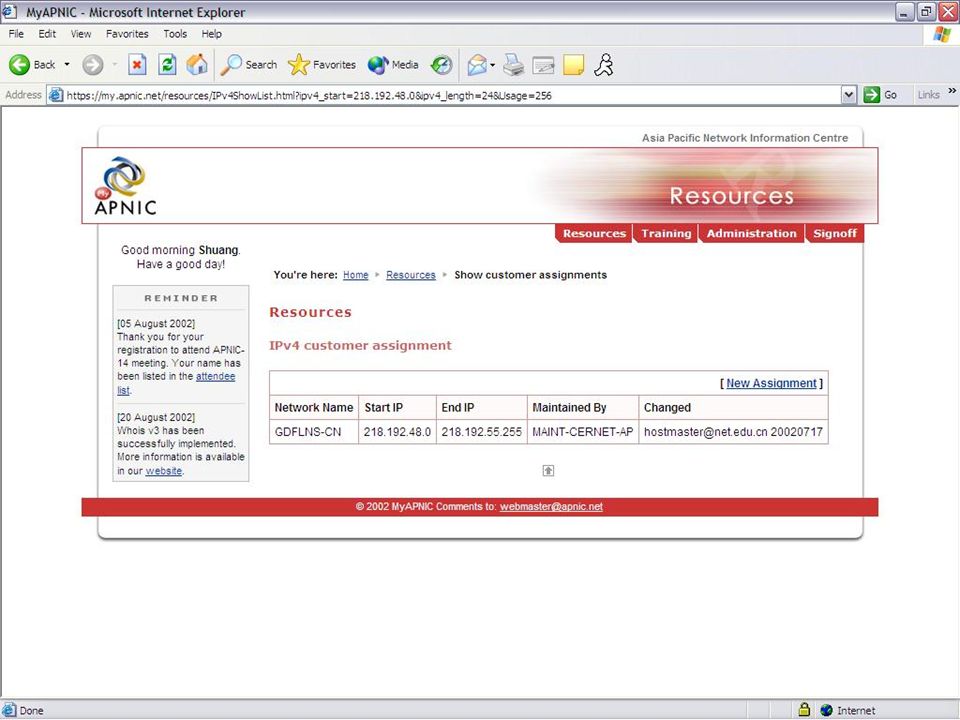Click the MyAPNIC logo
960x720 pixels.
[x=126, y=186]
